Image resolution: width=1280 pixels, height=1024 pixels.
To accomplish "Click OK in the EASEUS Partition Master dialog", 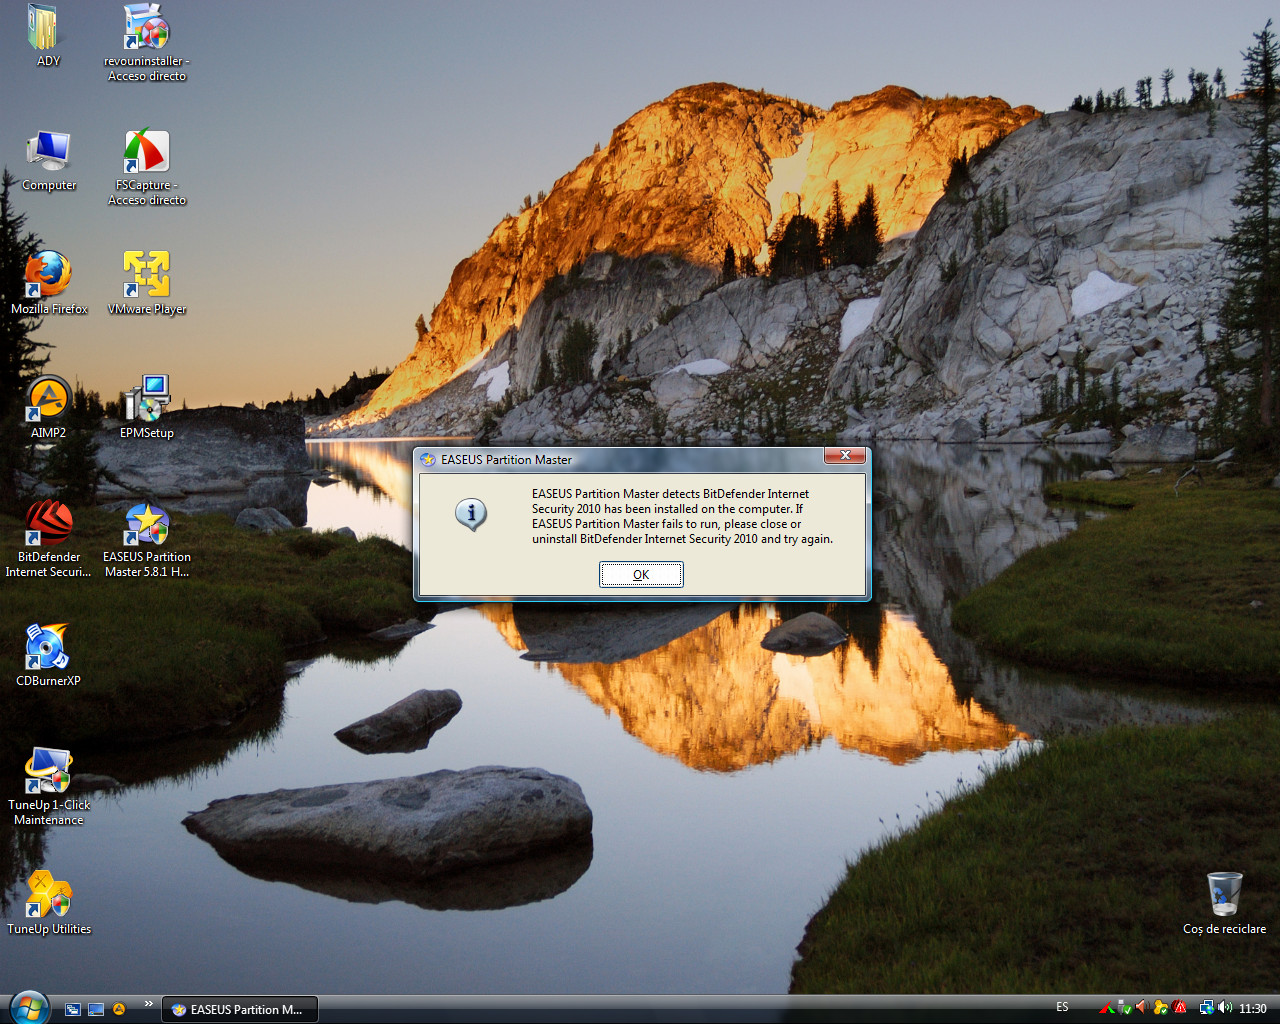I will [x=641, y=574].
